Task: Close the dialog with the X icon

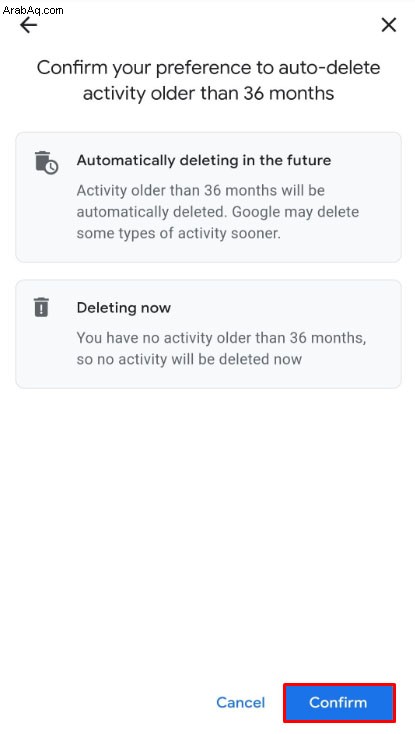Action: tap(389, 25)
